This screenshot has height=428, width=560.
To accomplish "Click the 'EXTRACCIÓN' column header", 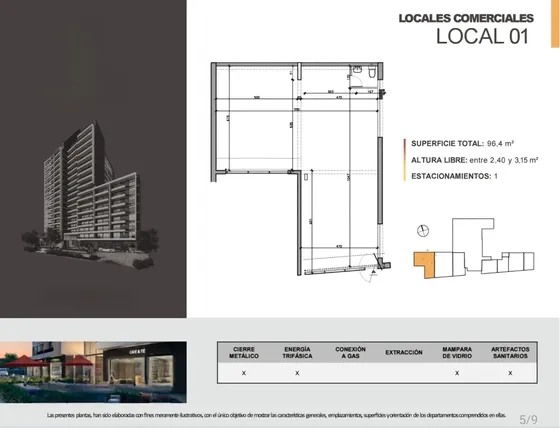I will (x=404, y=353).
